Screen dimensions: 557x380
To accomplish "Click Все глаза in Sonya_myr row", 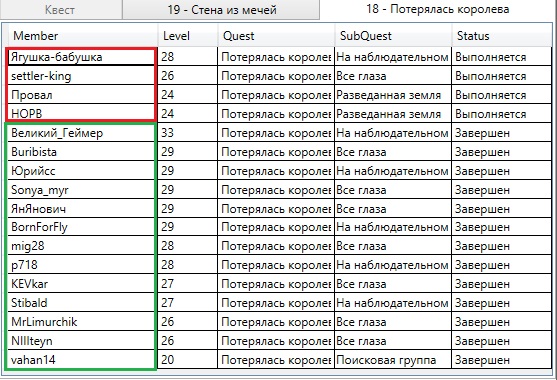I will point(393,190).
